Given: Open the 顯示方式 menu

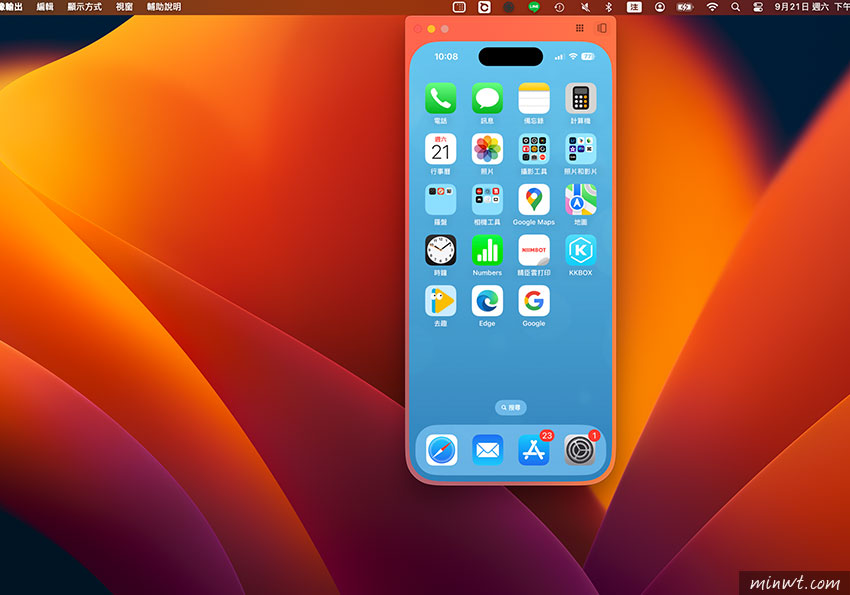Looking at the screenshot, I should 85,7.
